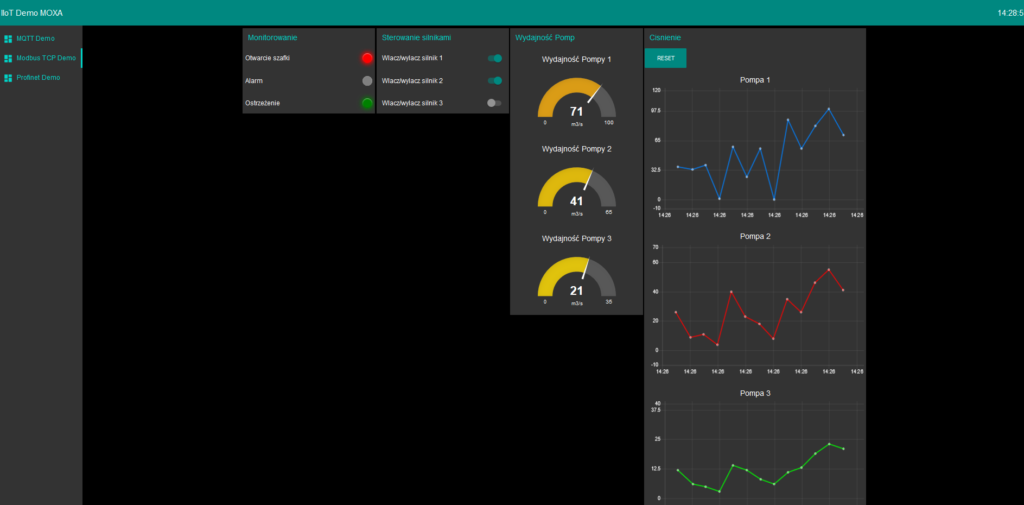Open the MQTT Demo tab label
1024x505 pixels.
click(x=35, y=38)
